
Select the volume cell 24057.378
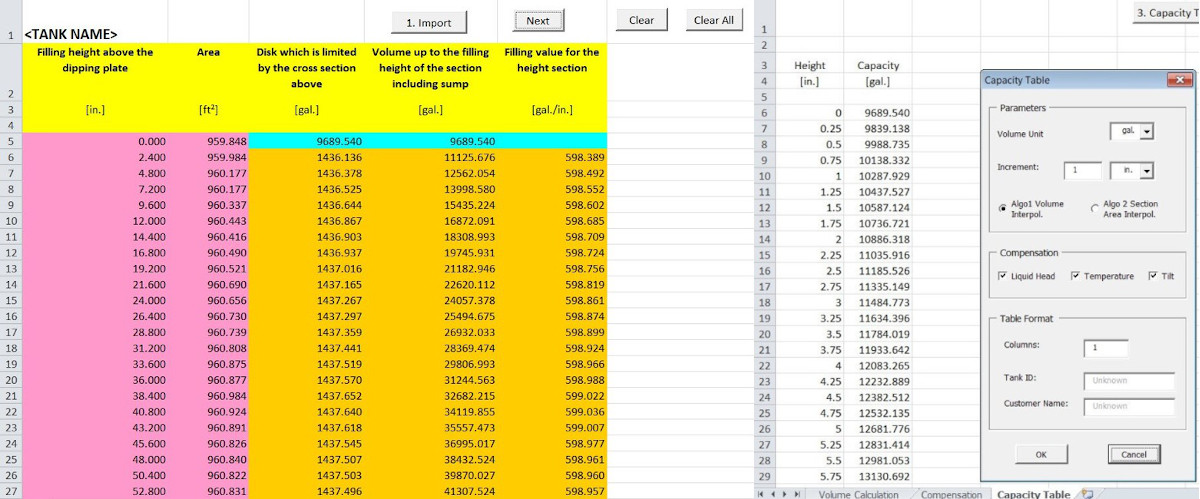431,301
